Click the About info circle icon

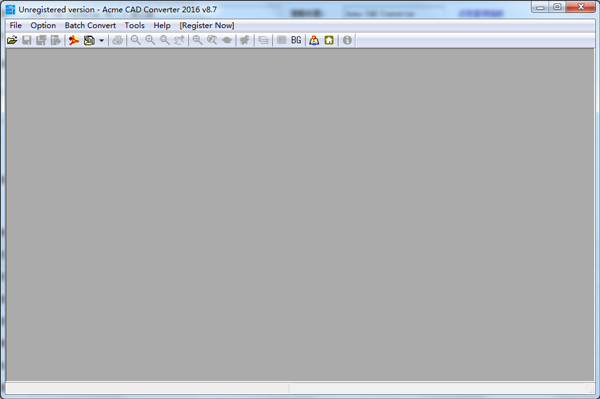pyautogui.click(x=347, y=40)
